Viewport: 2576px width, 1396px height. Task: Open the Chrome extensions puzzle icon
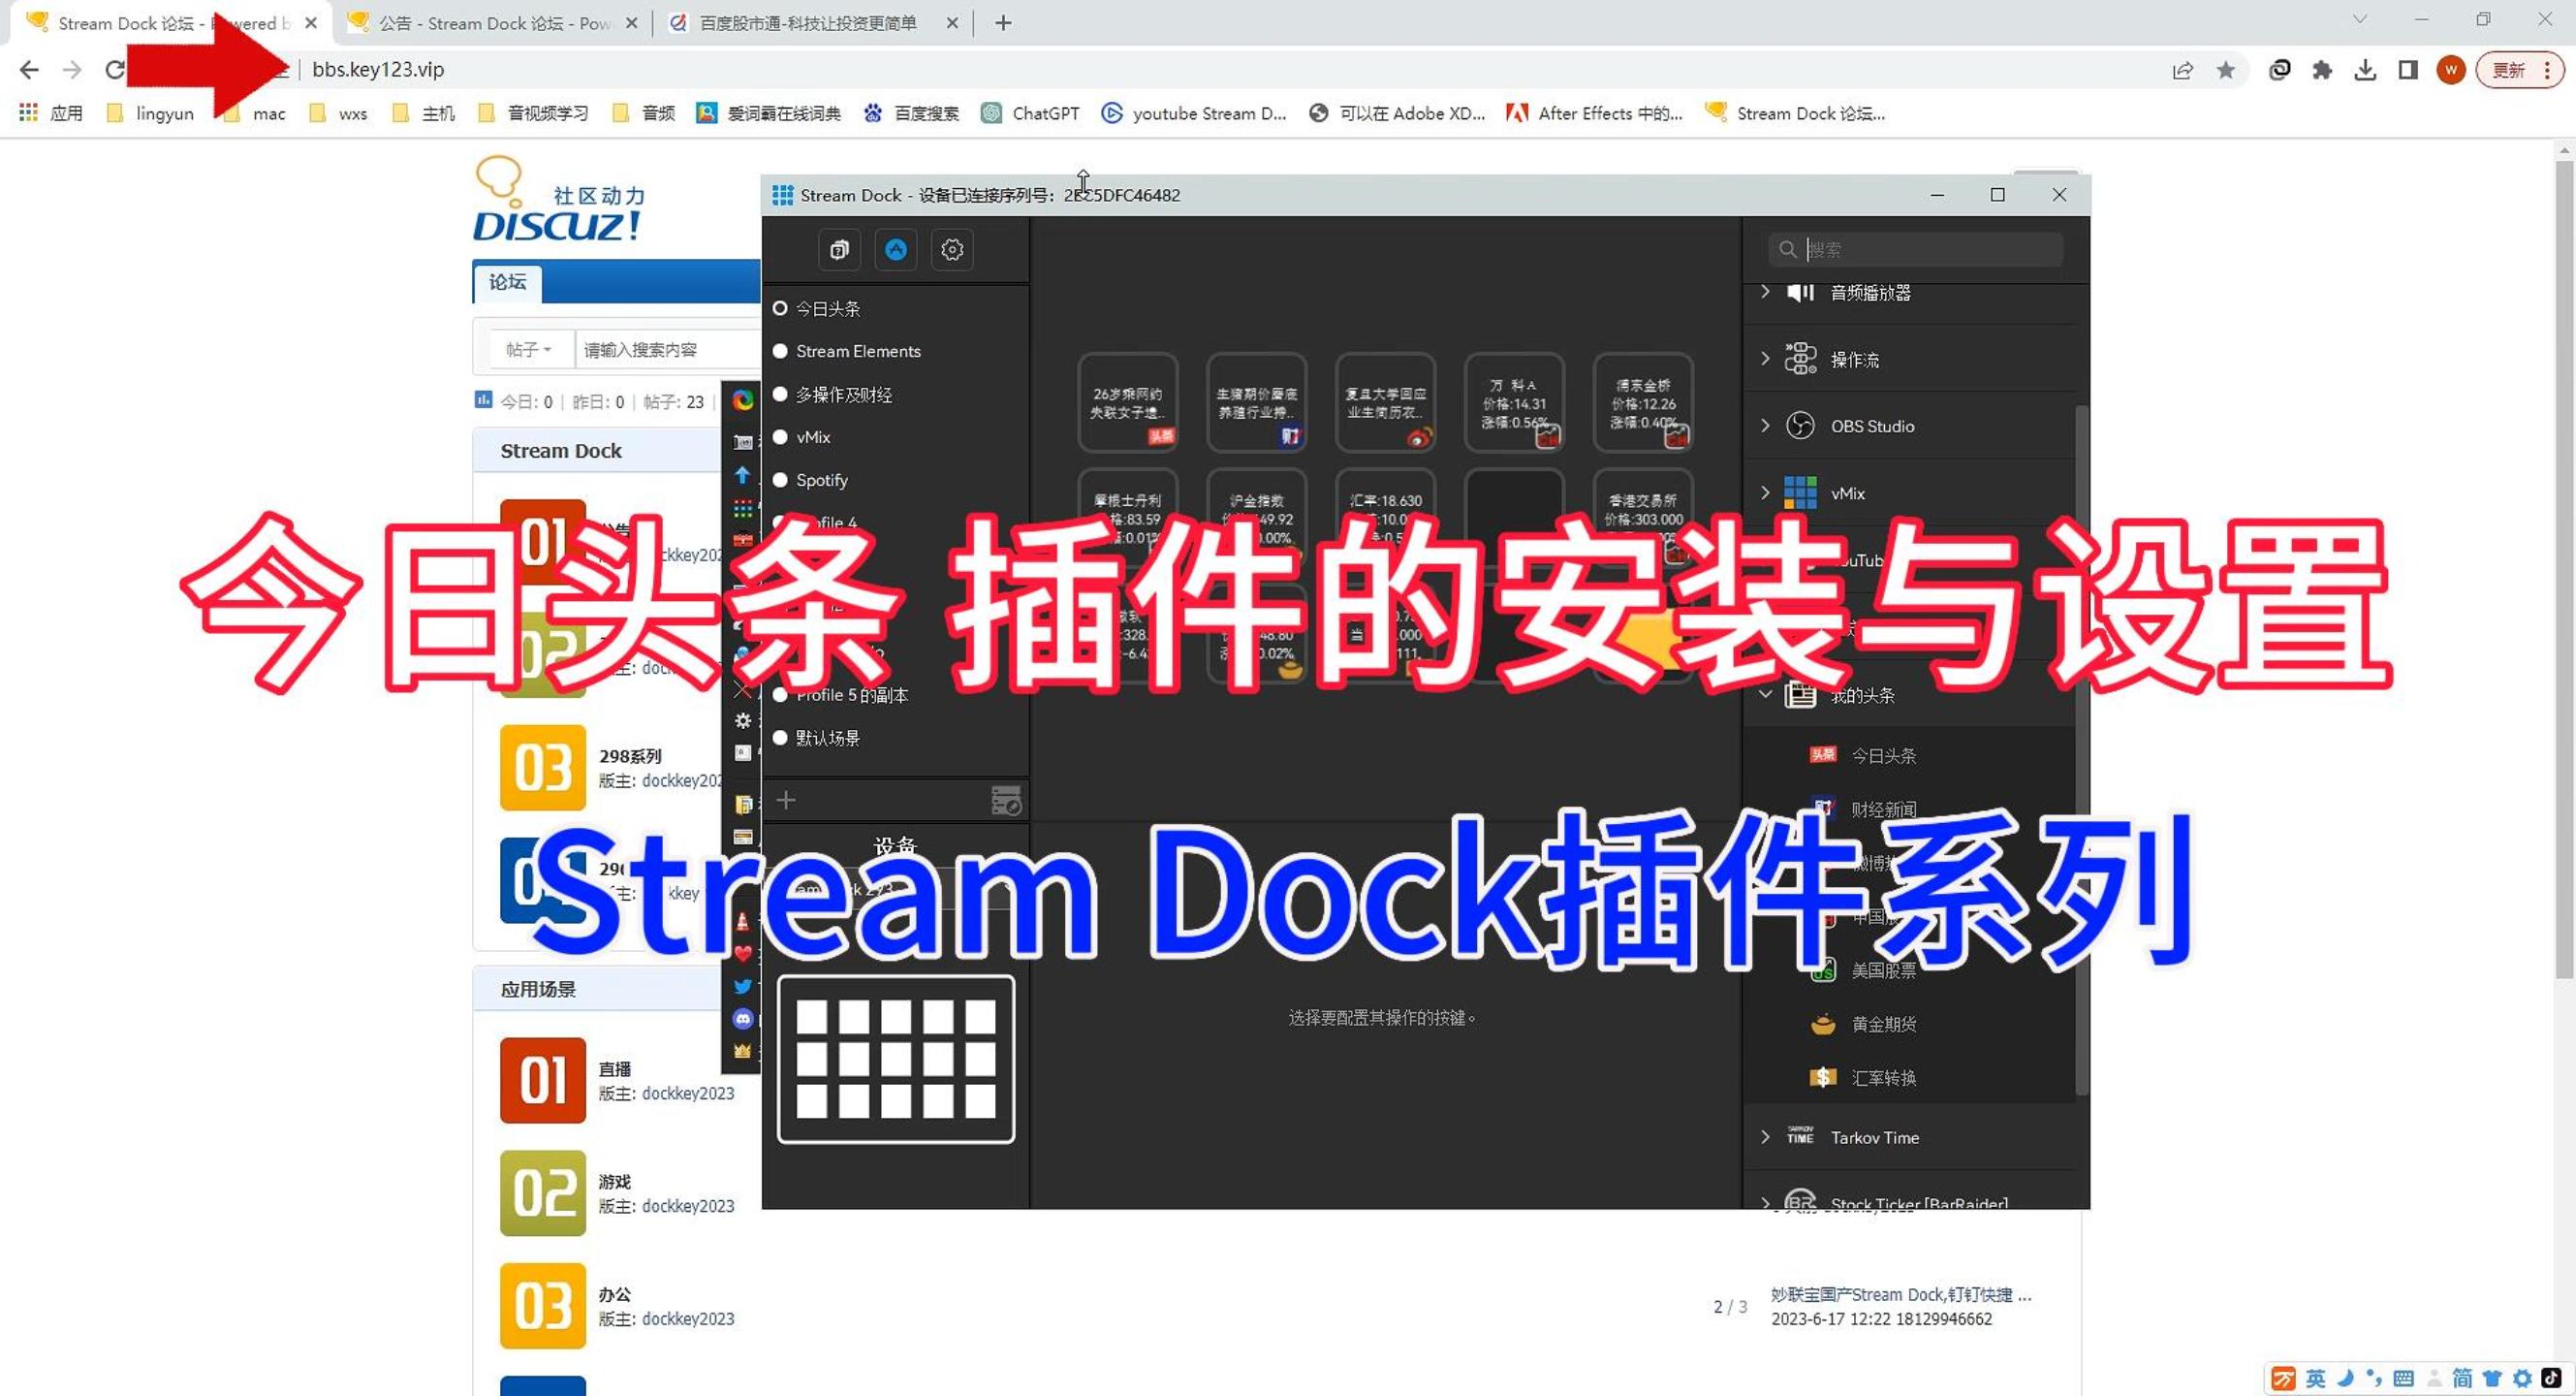[2322, 70]
